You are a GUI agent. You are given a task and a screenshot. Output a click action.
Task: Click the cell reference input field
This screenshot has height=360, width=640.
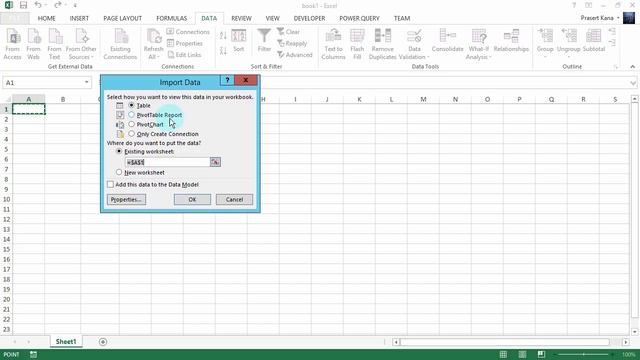pos(167,162)
